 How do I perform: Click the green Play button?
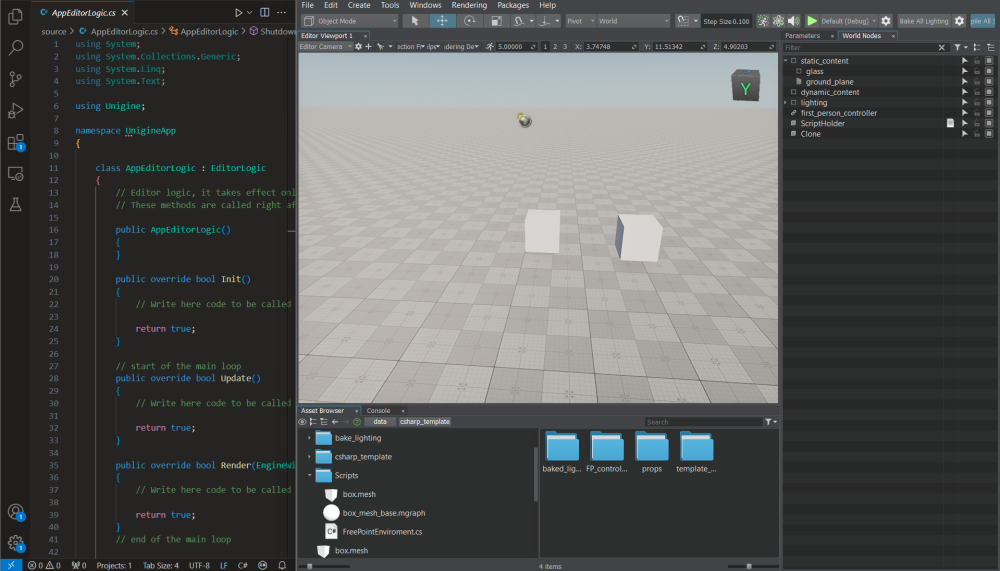[812, 21]
